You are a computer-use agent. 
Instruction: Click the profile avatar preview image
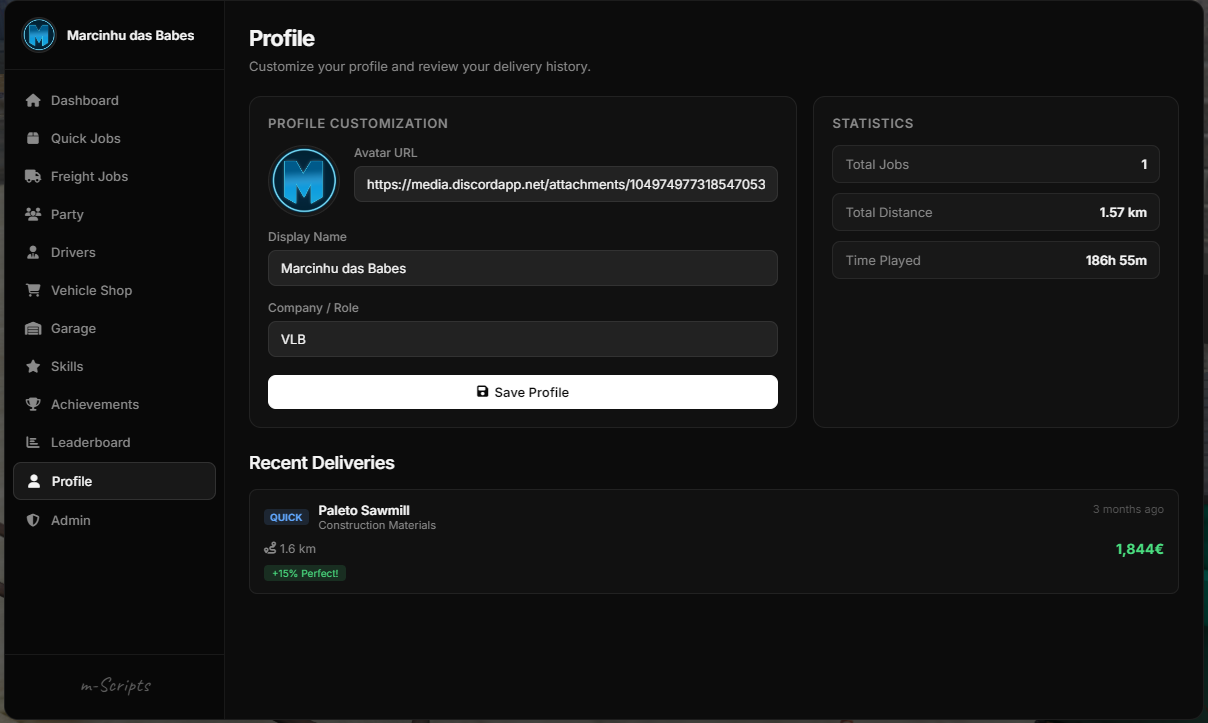(x=305, y=180)
